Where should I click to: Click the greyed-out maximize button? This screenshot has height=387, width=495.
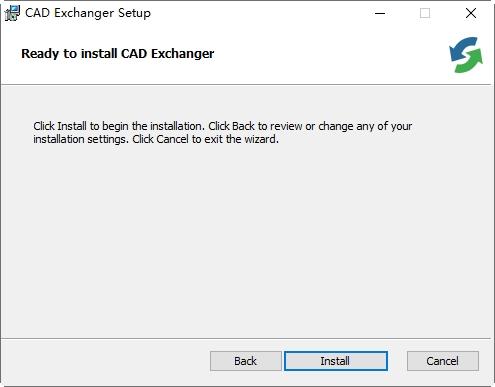[425, 13]
